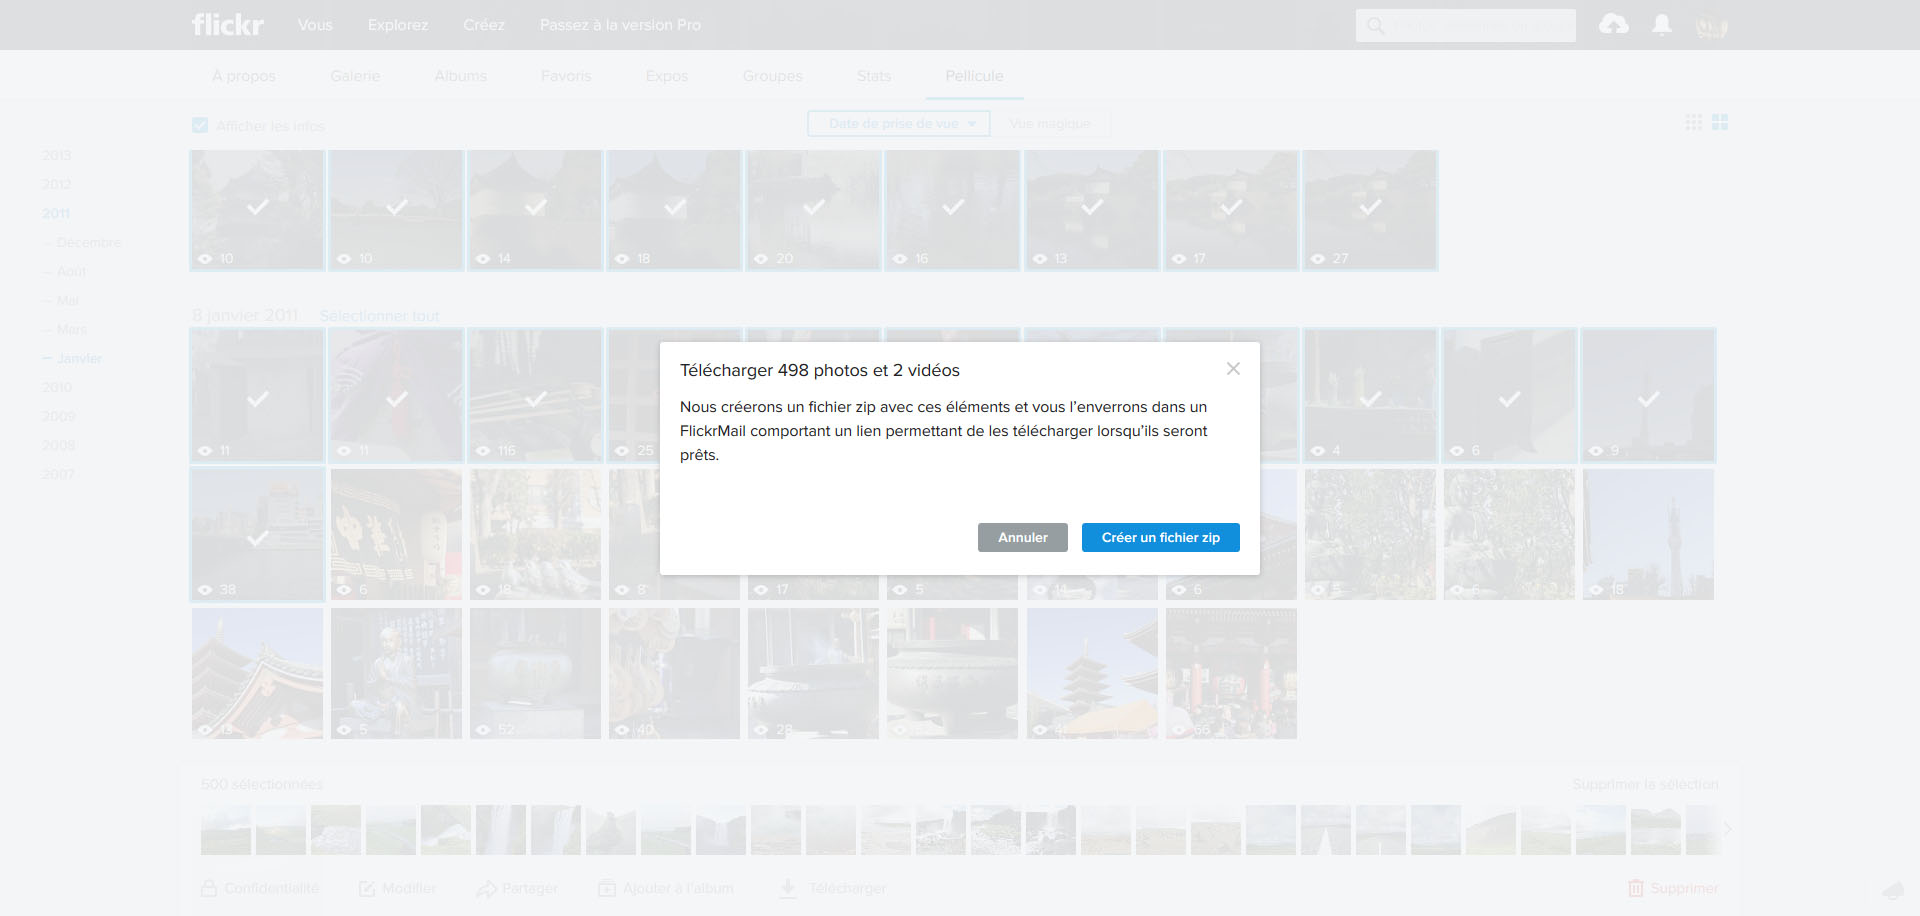Switch to the Stats tab

874,76
